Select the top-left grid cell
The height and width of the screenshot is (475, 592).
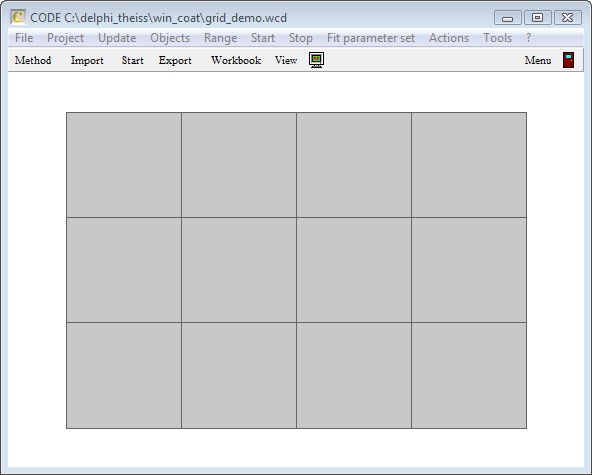click(124, 165)
